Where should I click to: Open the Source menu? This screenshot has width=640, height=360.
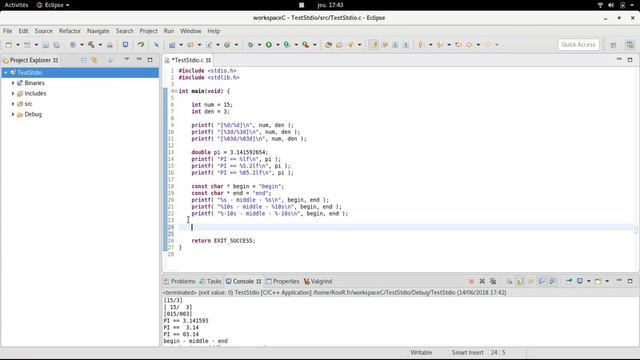coord(44,31)
